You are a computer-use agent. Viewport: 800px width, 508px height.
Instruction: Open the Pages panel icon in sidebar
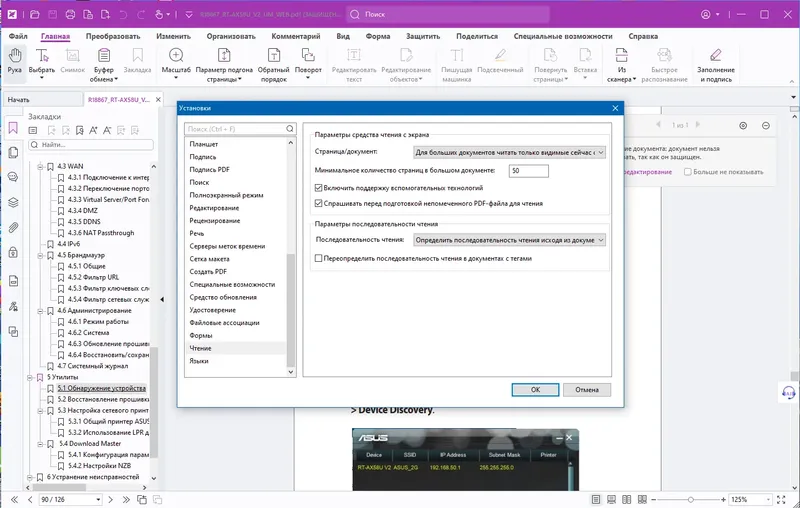tap(13, 153)
